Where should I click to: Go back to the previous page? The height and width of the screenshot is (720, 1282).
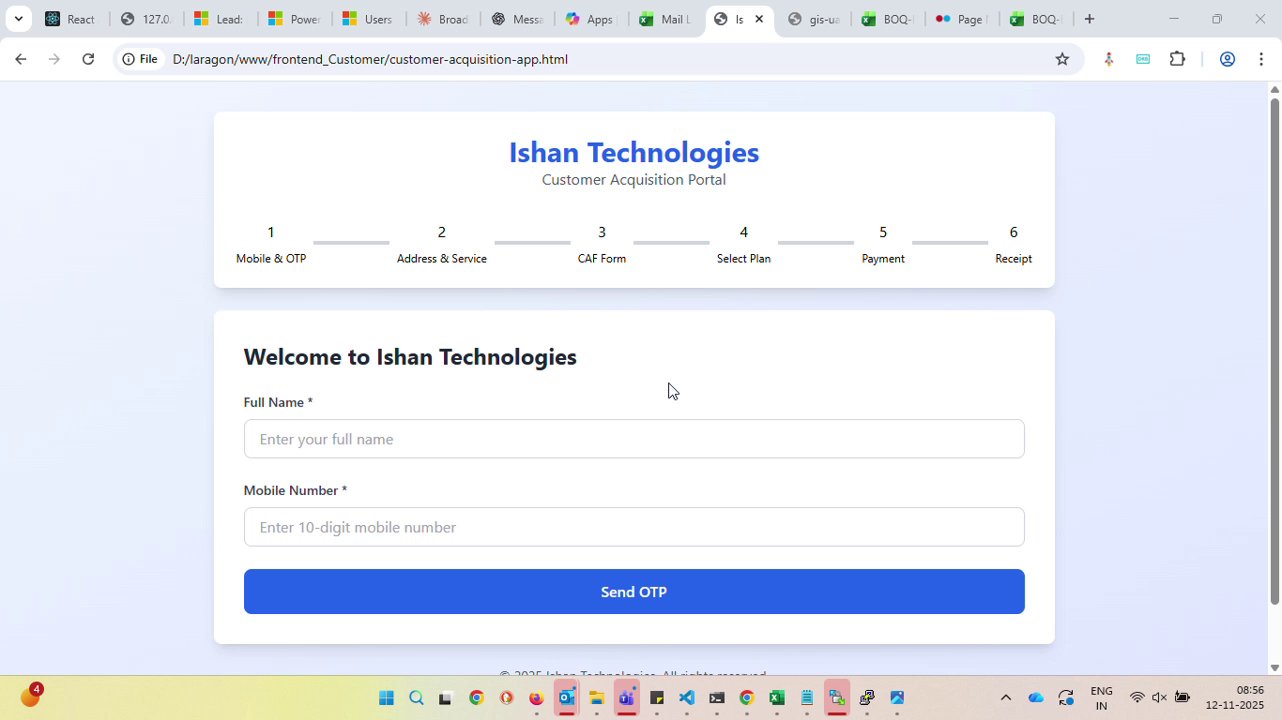coord(20,59)
